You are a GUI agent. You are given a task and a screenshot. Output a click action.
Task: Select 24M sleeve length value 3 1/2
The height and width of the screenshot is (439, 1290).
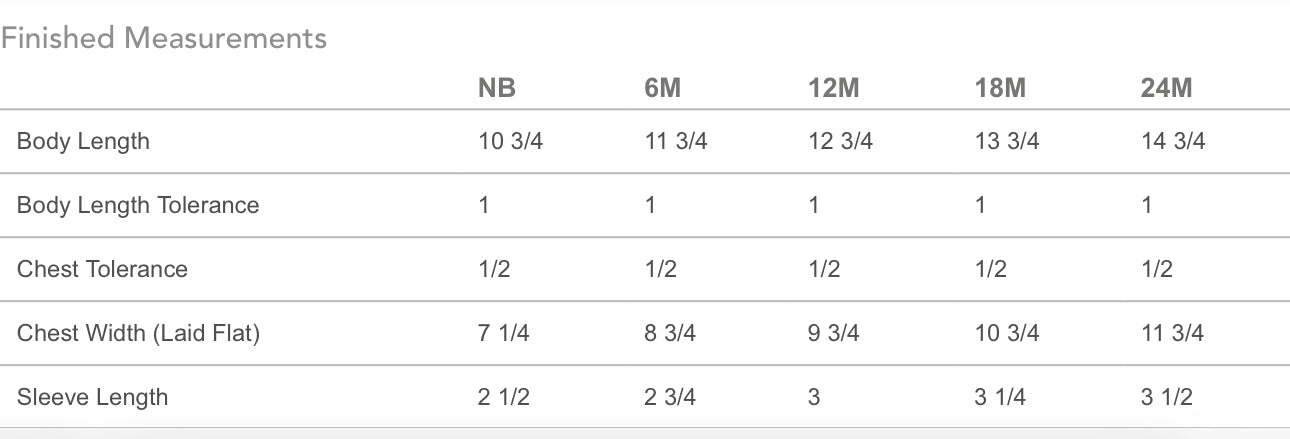[x=1167, y=397]
